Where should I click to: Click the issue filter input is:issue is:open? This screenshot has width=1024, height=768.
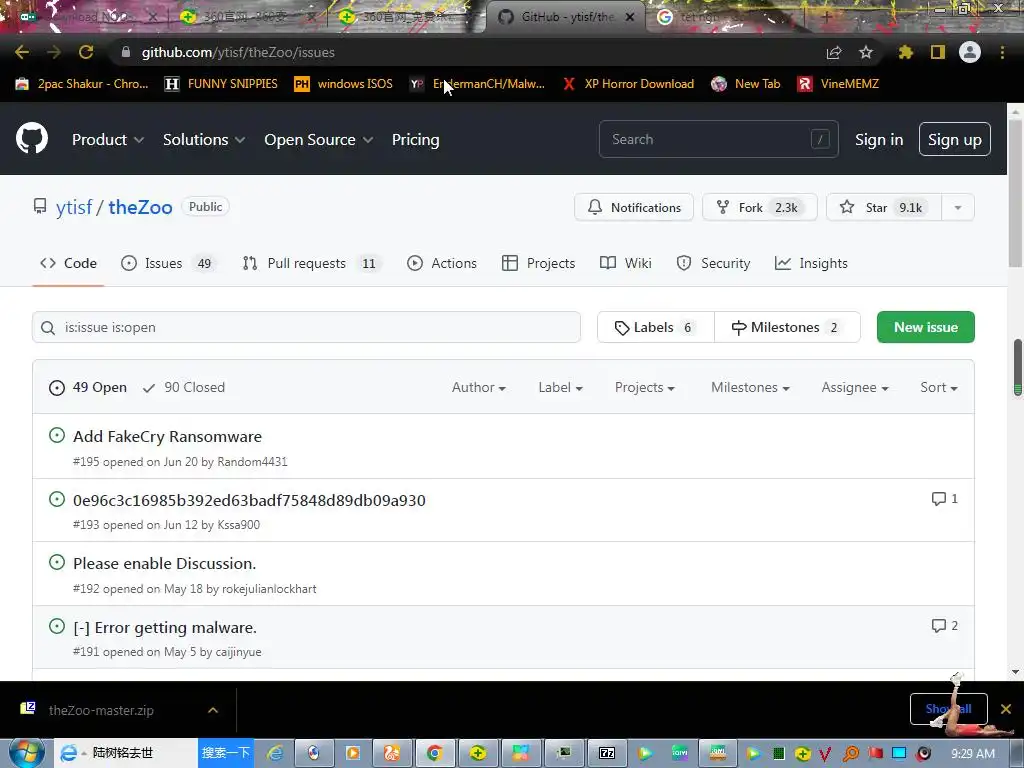[306, 327]
